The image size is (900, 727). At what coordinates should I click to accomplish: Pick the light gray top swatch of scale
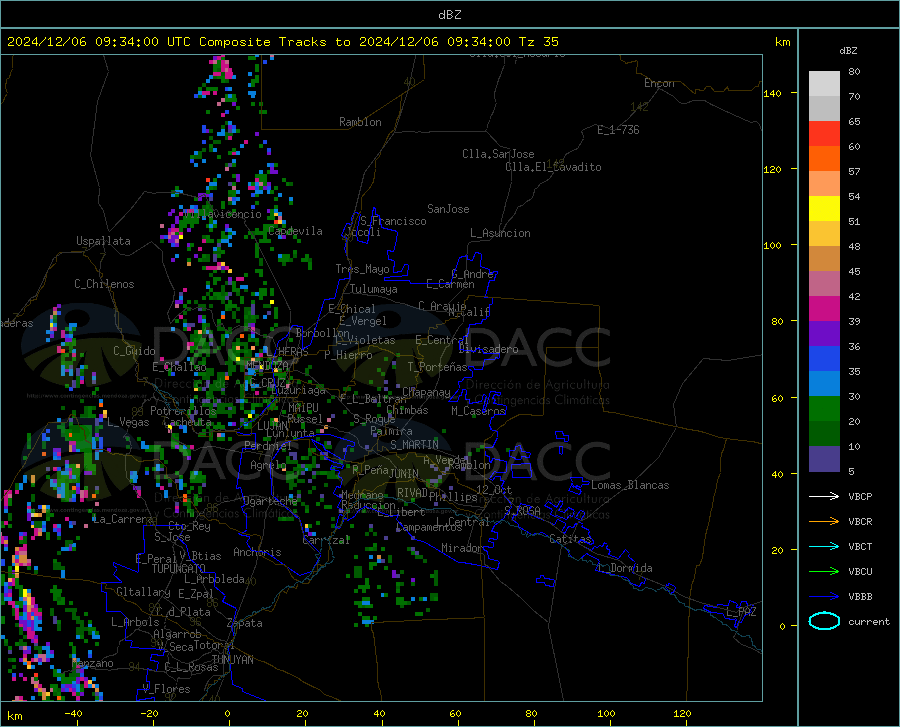(x=824, y=84)
